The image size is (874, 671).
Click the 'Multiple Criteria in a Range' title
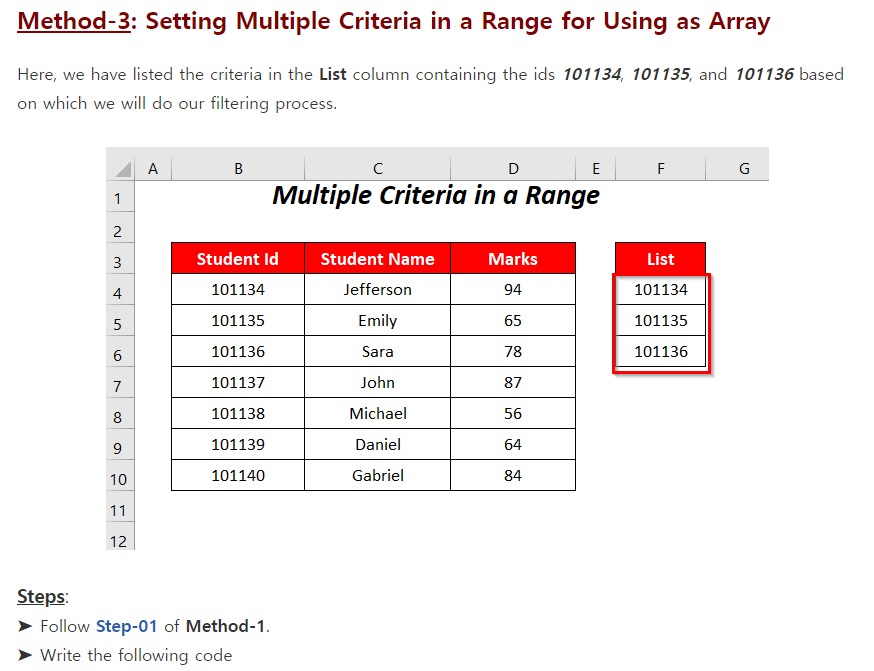point(436,196)
